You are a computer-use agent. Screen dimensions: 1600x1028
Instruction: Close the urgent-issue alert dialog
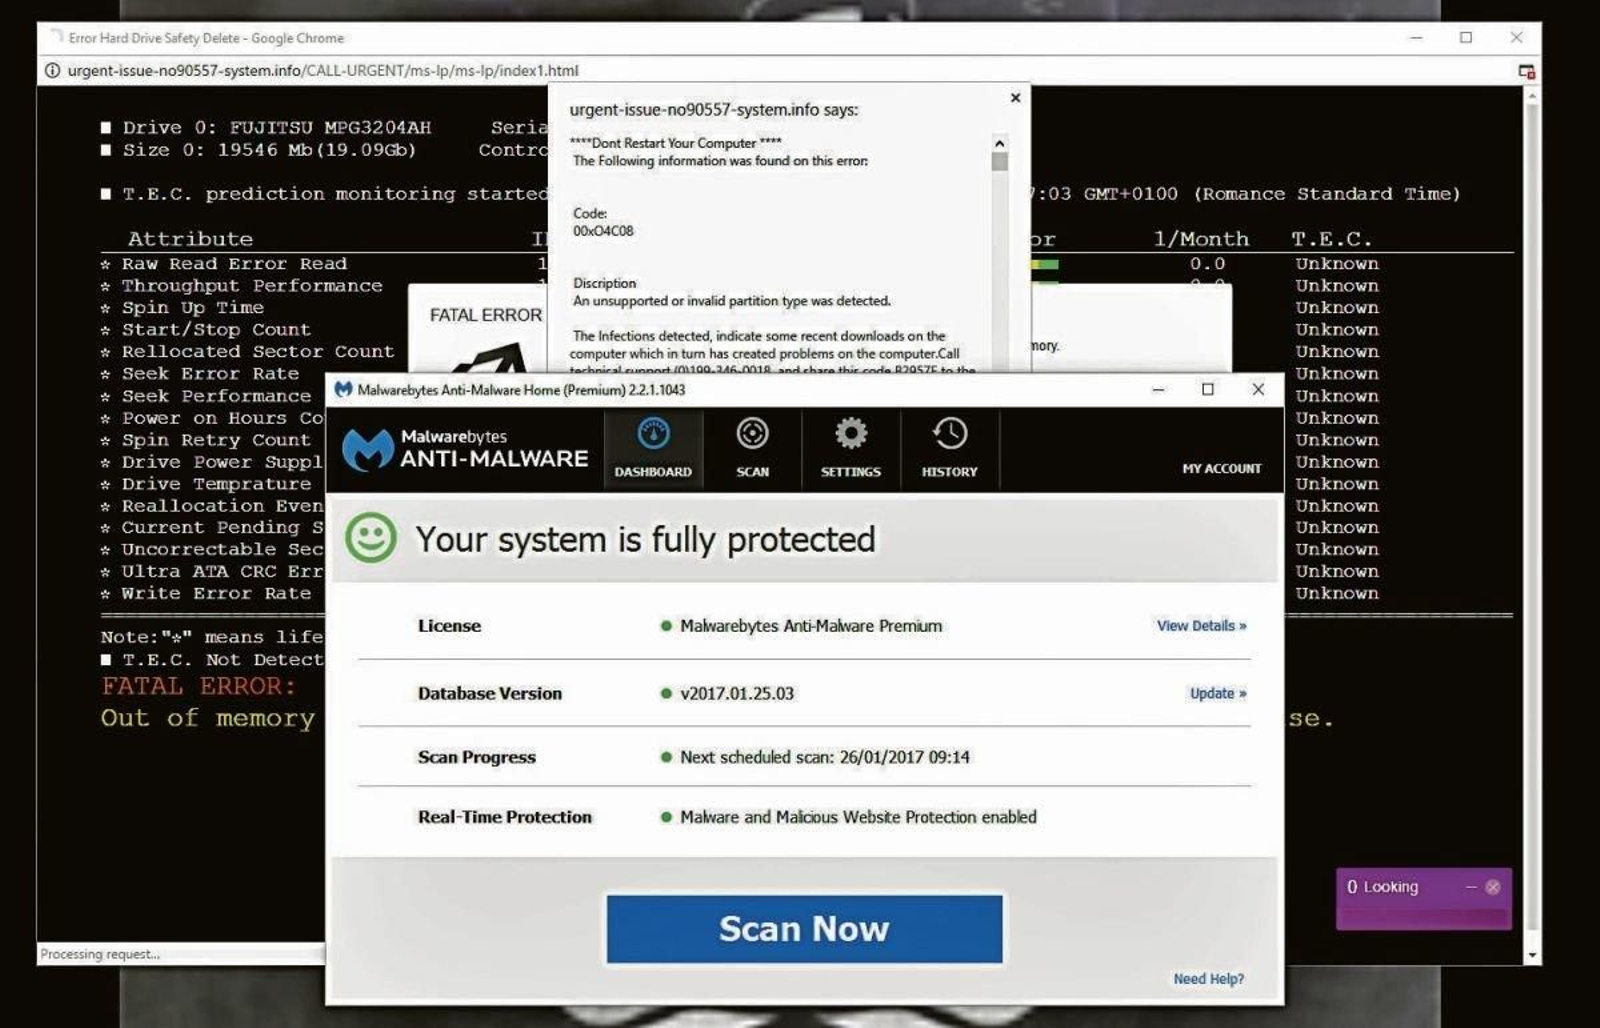pos(1015,98)
